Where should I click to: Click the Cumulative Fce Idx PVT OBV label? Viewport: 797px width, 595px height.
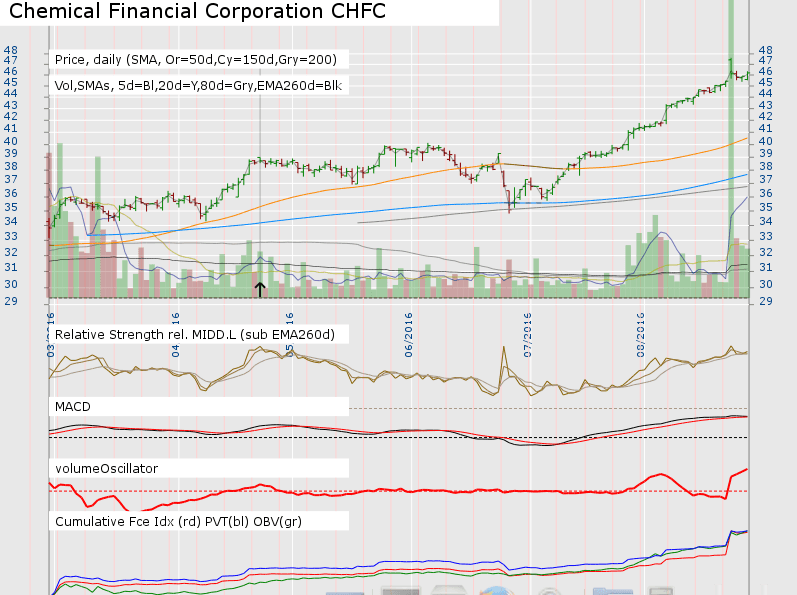pyautogui.click(x=178, y=522)
